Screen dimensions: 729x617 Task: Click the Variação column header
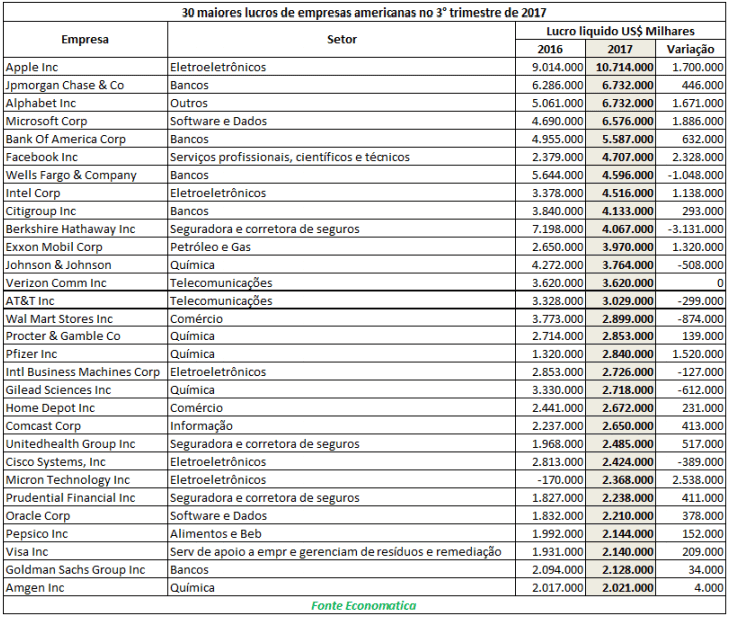click(x=690, y=49)
